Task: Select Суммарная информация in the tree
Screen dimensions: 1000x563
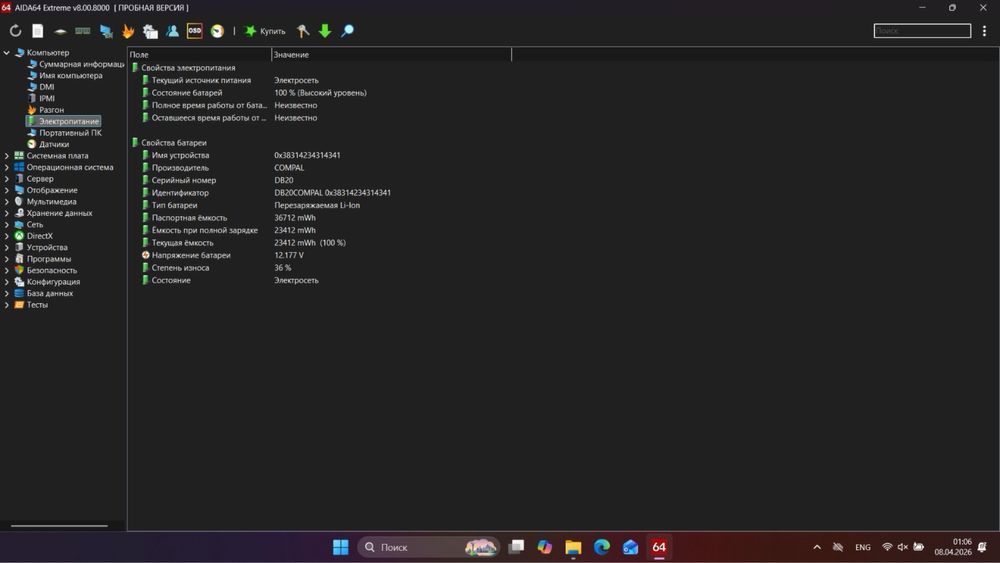Action: click(76, 64)
